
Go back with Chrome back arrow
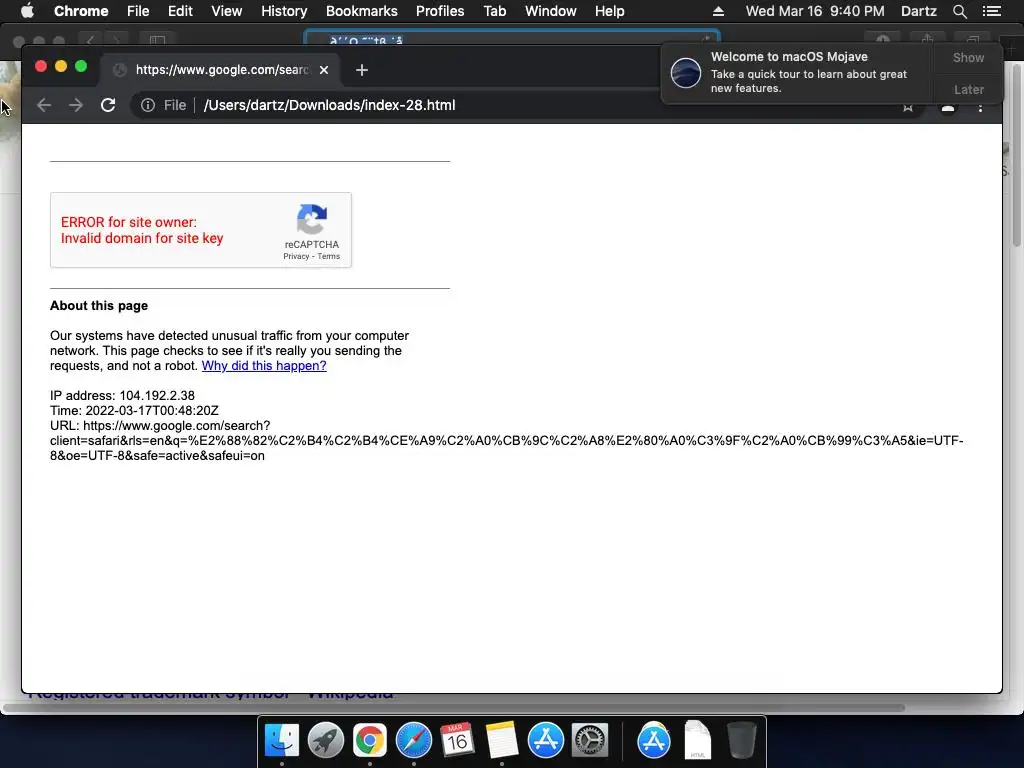(x=44, y=105)
